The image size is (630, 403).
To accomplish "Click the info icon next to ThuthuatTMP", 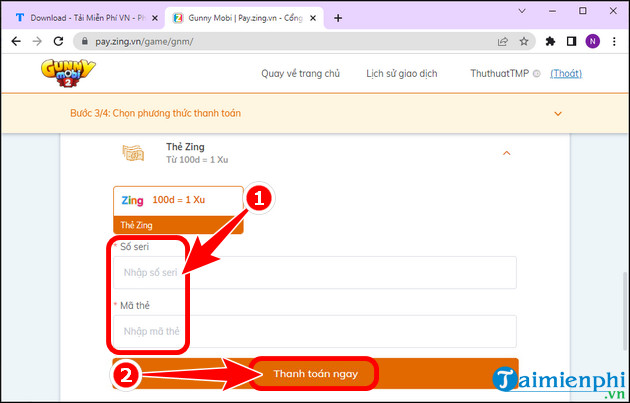I will (x=536, y=74).
